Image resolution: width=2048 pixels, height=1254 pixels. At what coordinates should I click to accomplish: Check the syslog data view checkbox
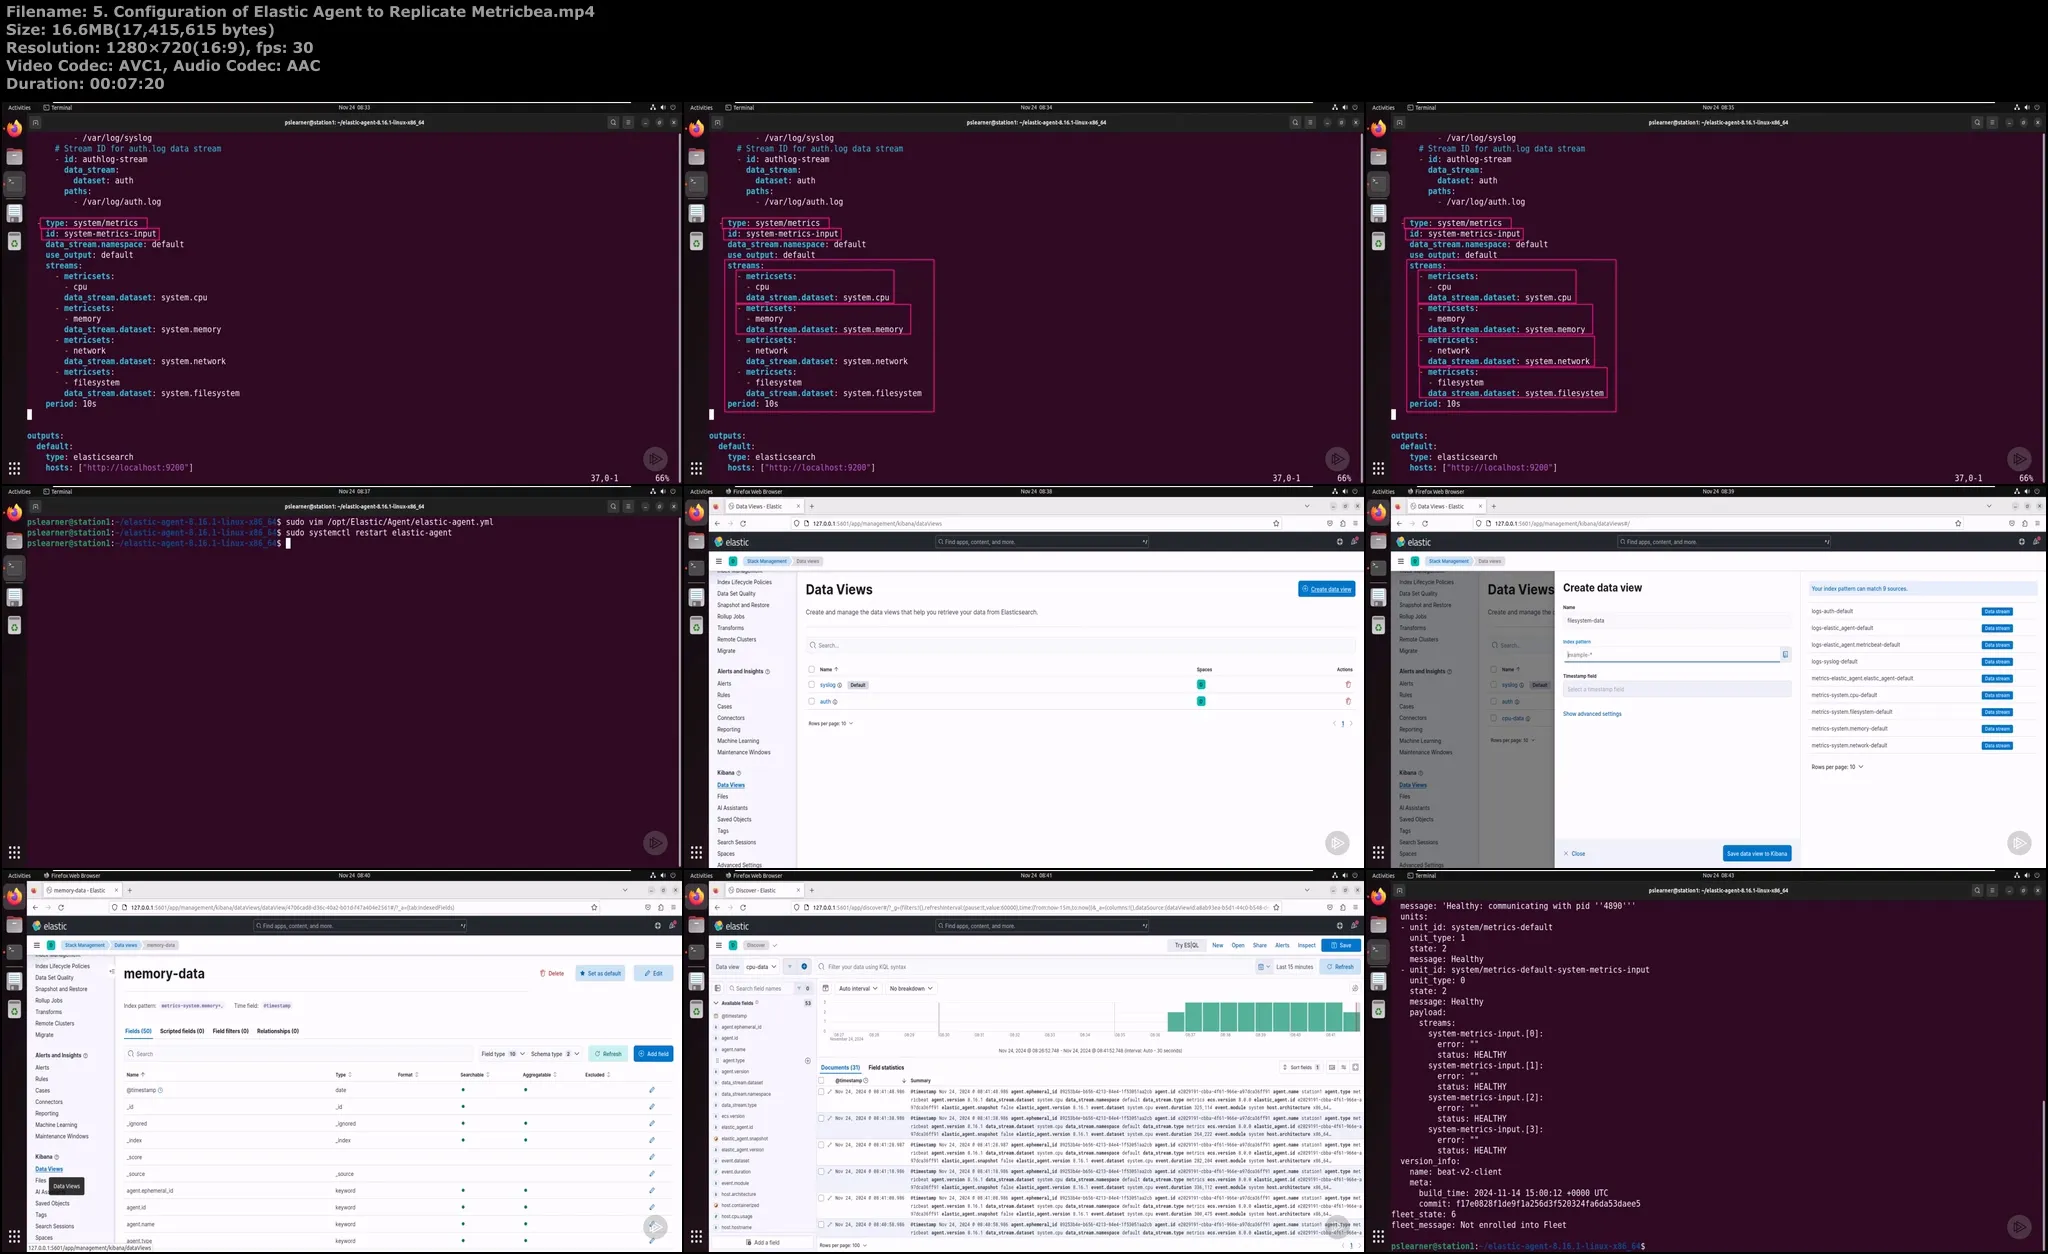click(811, 685)
